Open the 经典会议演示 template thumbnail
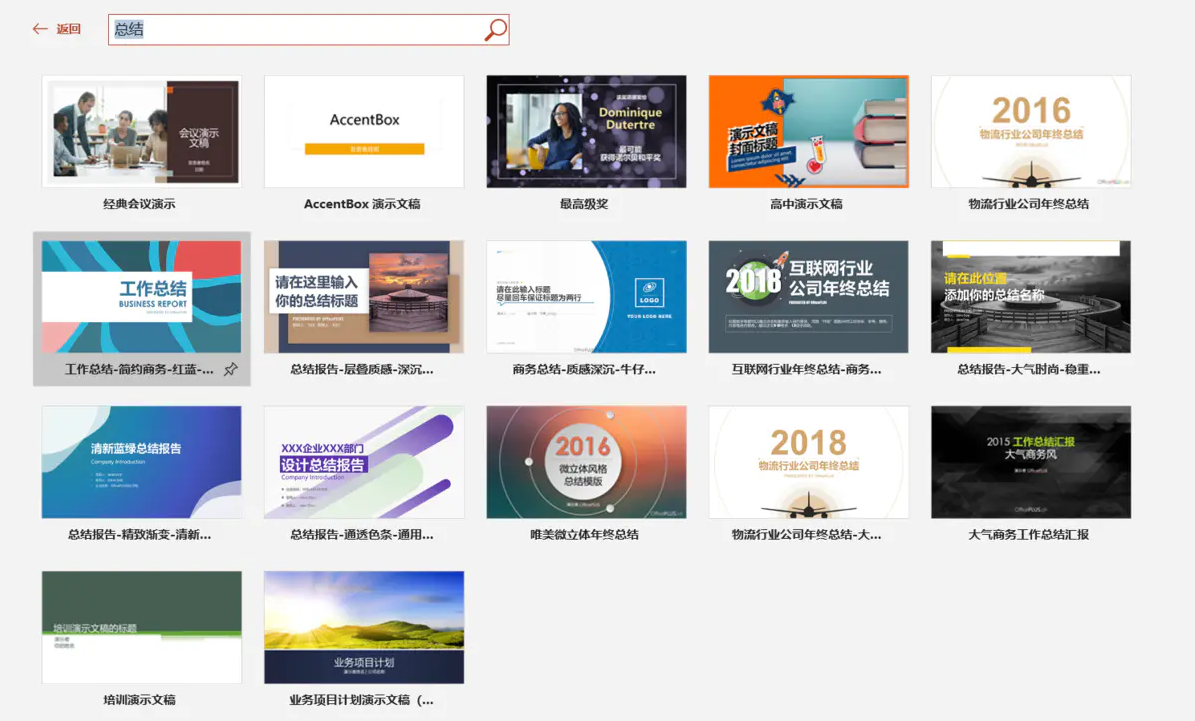This screenshot has width=1195, height=721. (142, 131)
